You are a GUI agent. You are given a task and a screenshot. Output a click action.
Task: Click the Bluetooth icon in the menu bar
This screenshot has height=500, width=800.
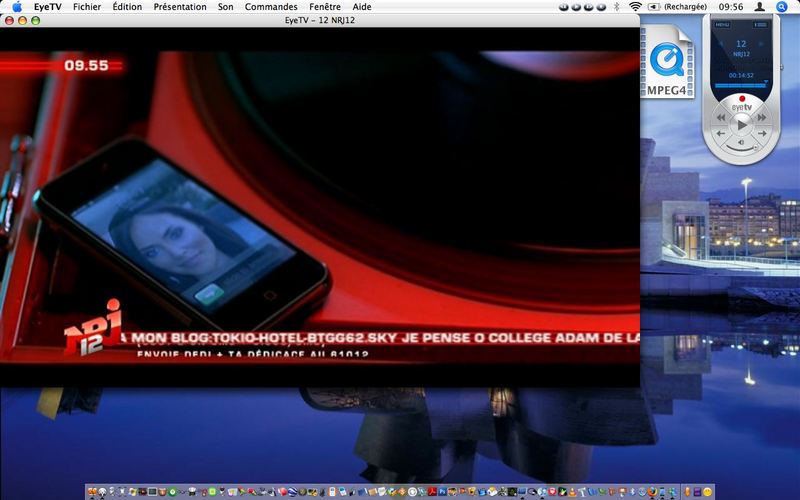pyautogui.click(x=616, y=7)
